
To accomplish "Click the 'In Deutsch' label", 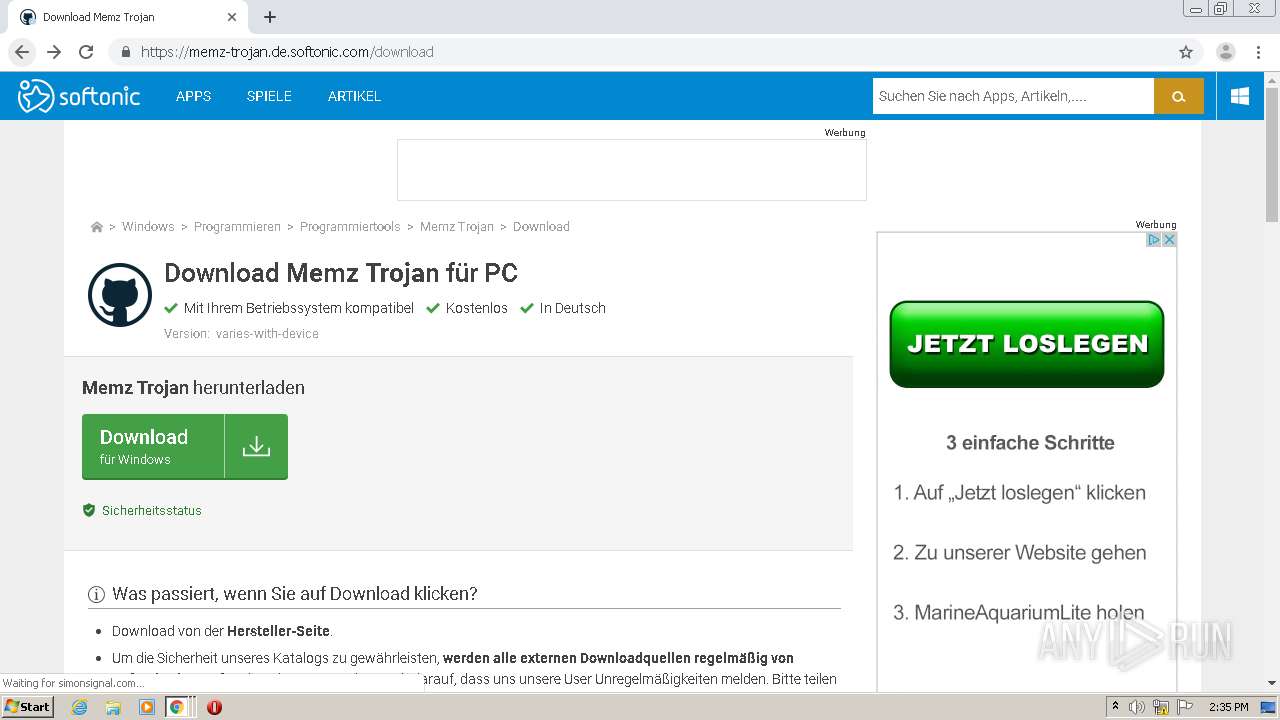I will (573, 308).
